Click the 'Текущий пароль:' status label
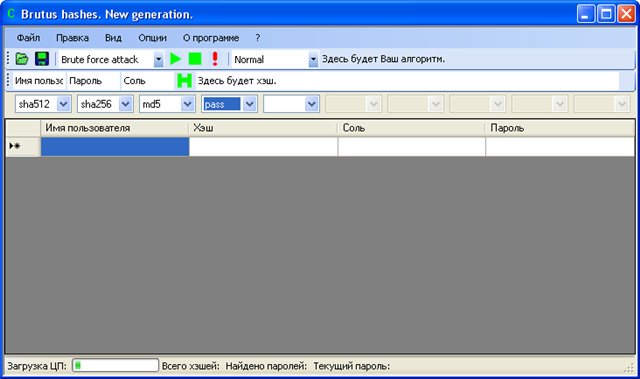This screenshot has height=379, width=640. tap(351, 366)
